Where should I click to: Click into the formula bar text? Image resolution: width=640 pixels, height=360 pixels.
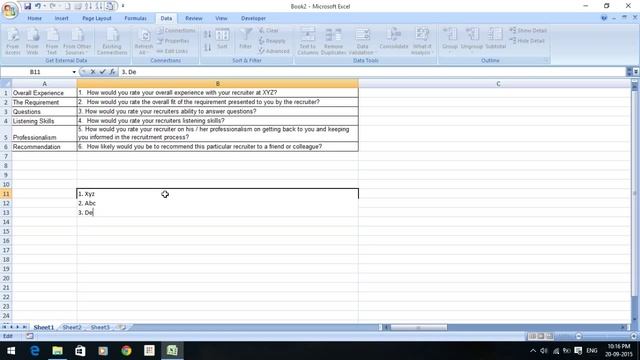tap(372, 72)
